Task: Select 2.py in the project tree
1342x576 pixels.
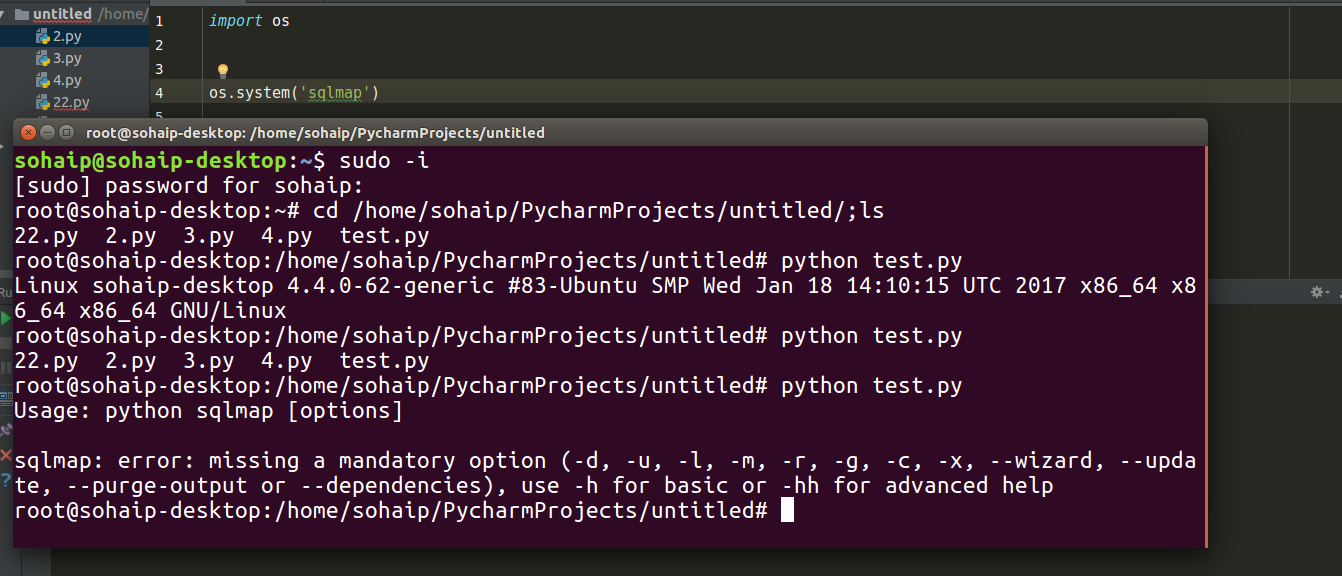Action: pyautogui.click(x=67, y=37)
